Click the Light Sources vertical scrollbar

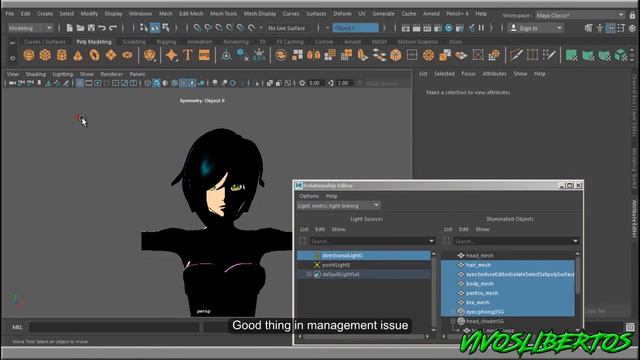click(433, 292)
